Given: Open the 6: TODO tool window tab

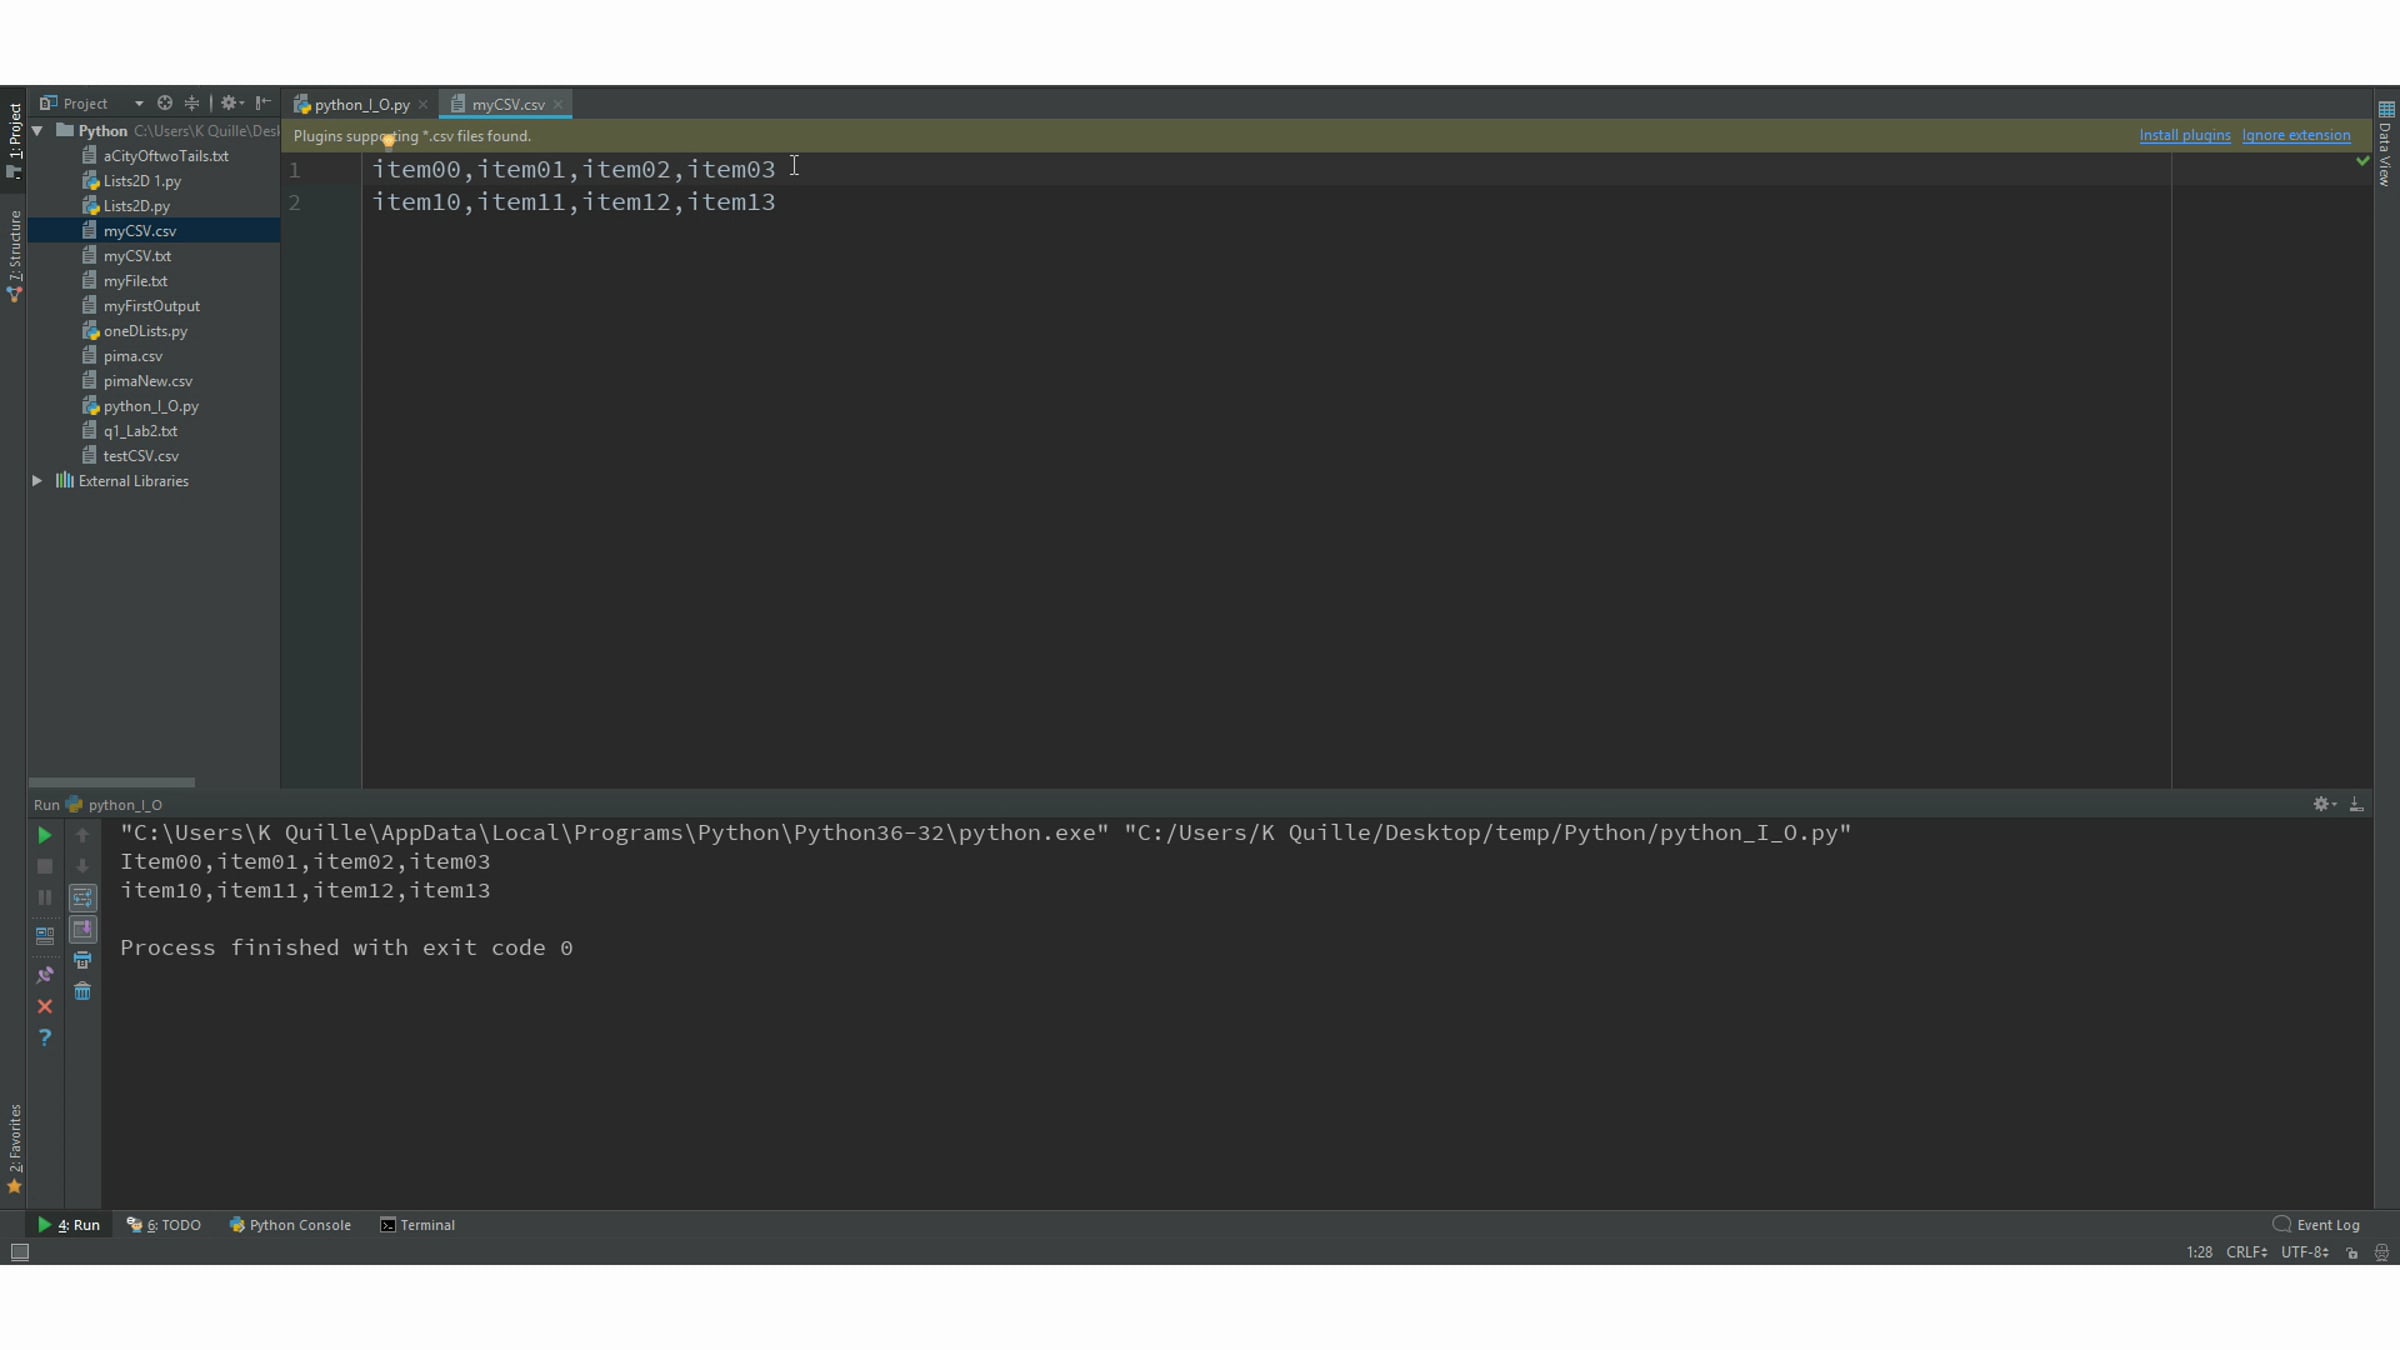Looking at the screenshot, I should [x=164, y=1225].
